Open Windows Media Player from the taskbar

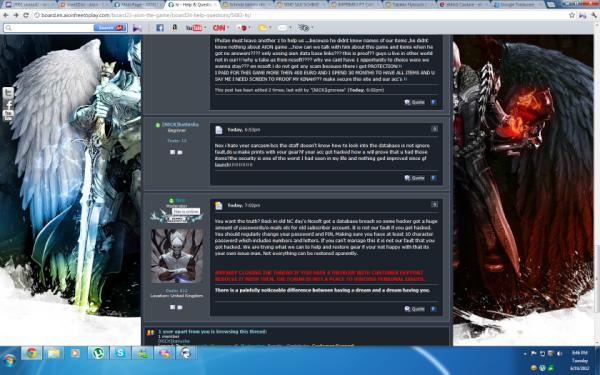coord(76,353)
